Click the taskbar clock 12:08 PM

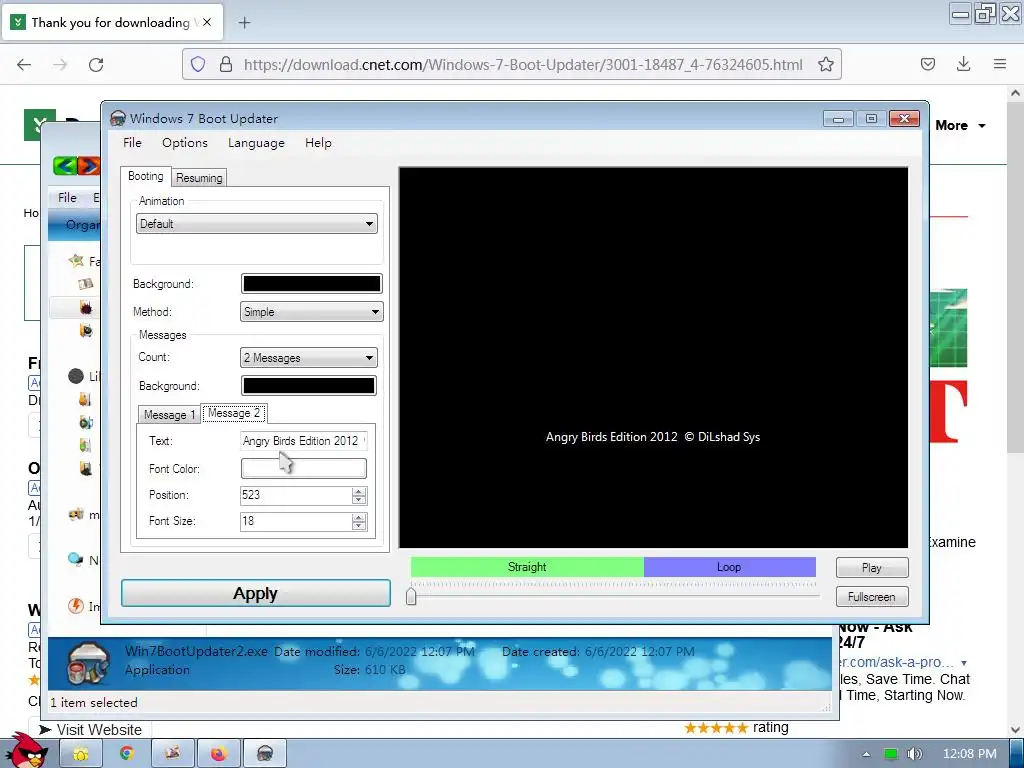969,754
